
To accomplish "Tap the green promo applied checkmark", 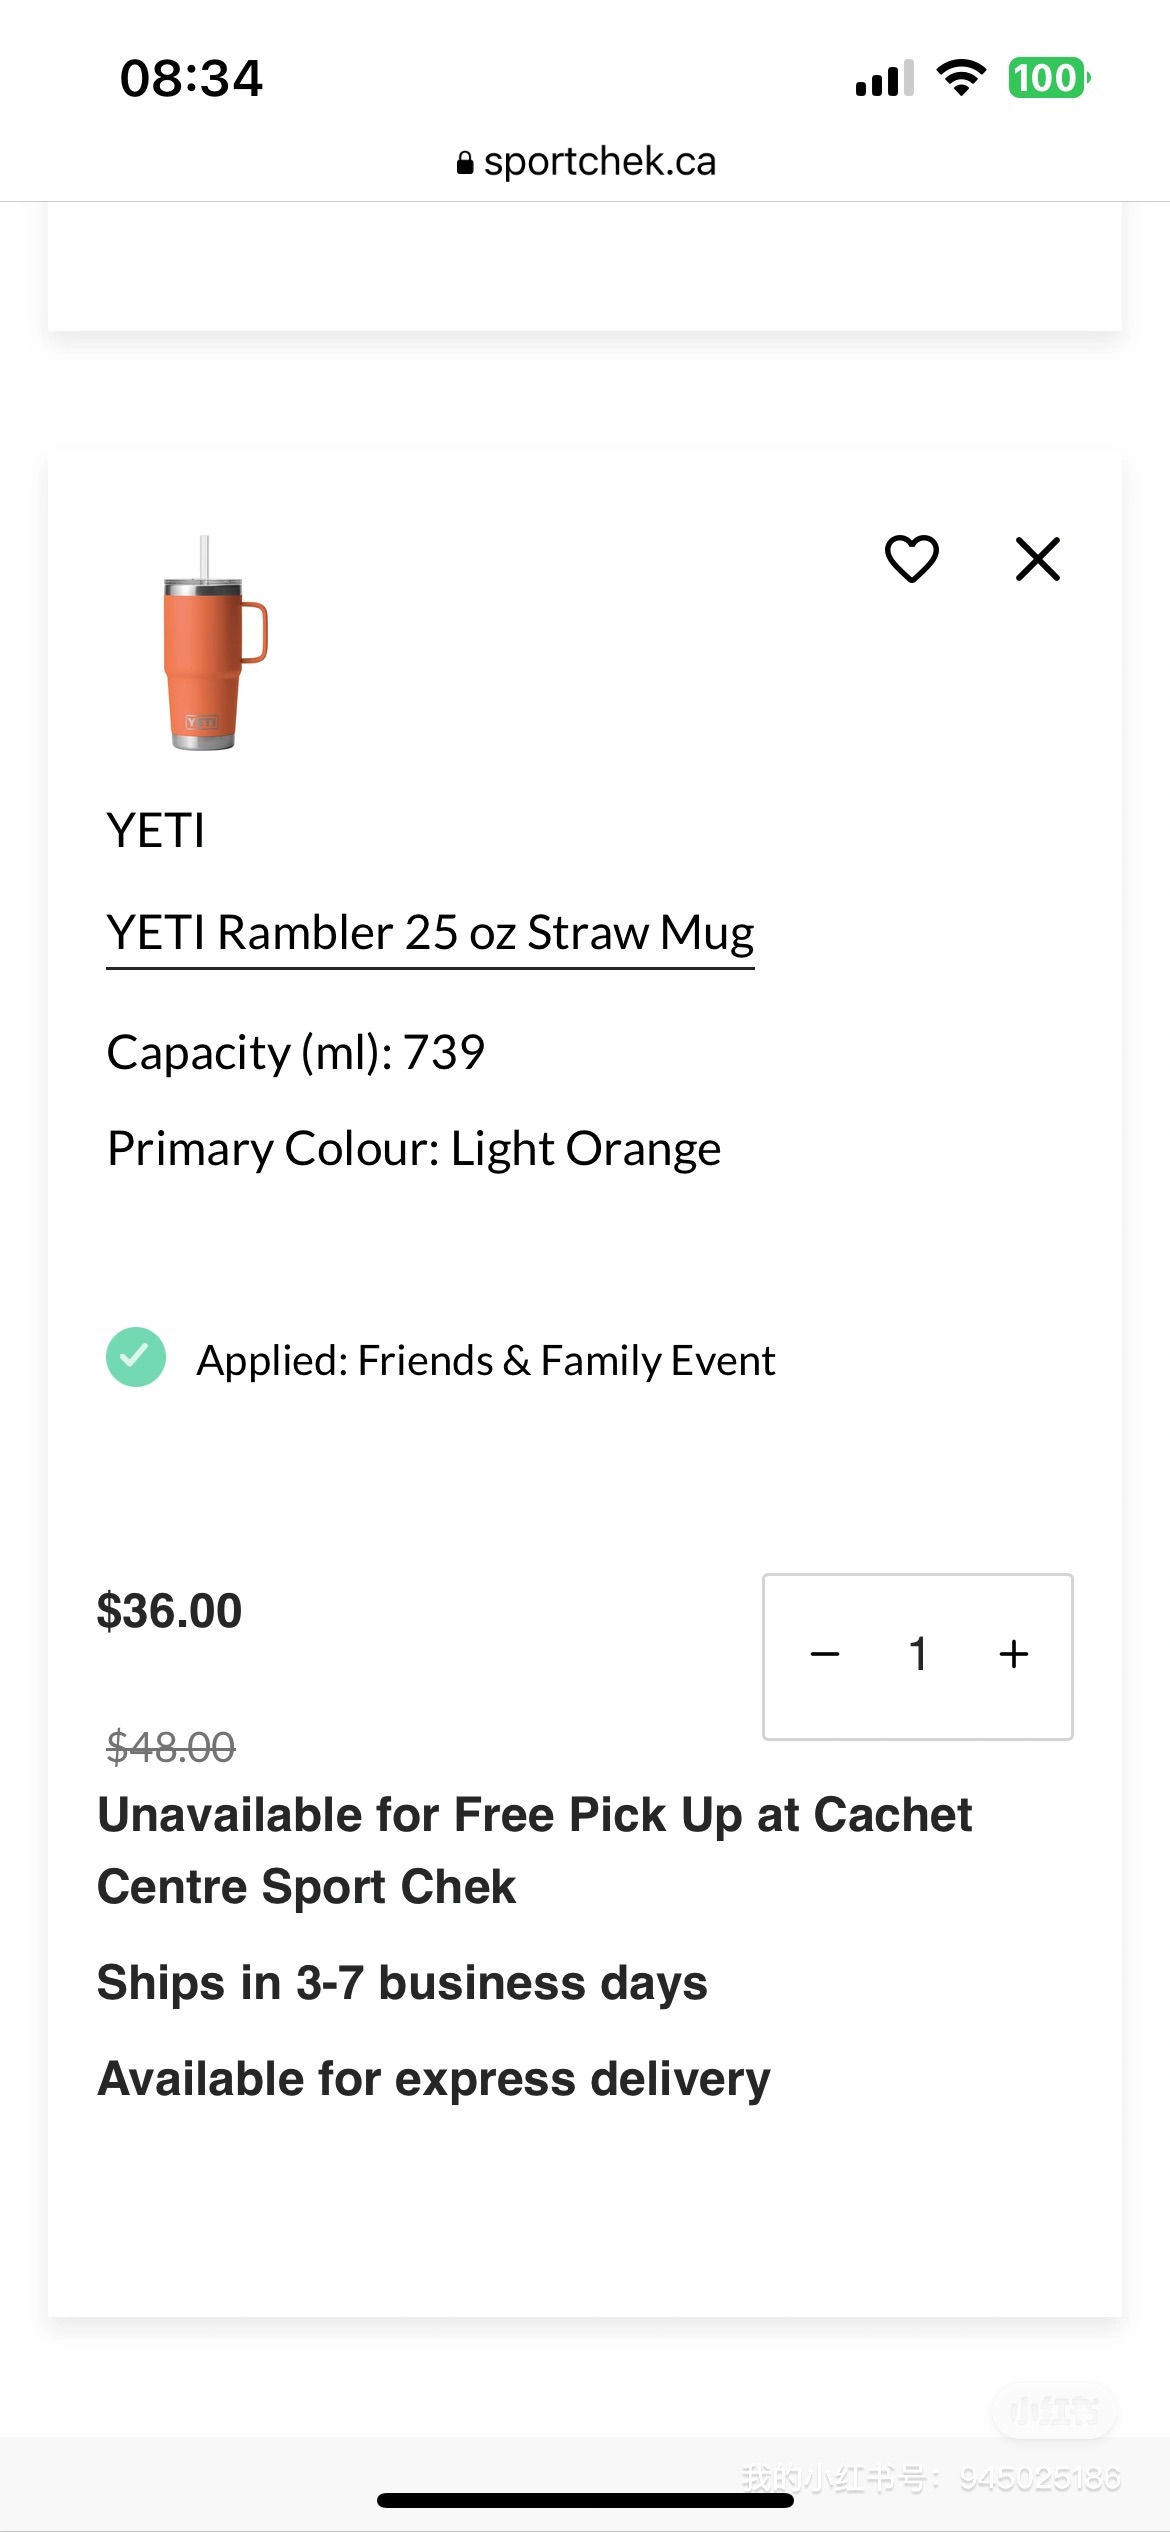I will click(136, 1357).
